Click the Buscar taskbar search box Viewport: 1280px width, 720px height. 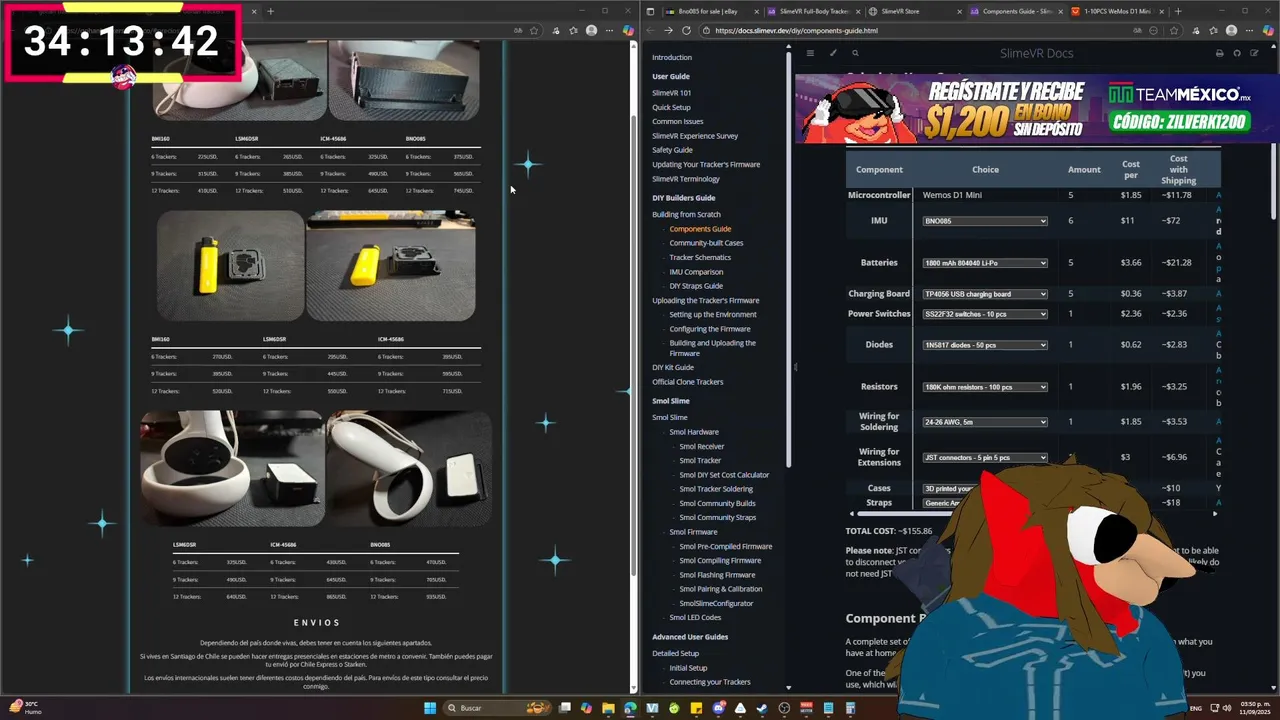point(497,708)
